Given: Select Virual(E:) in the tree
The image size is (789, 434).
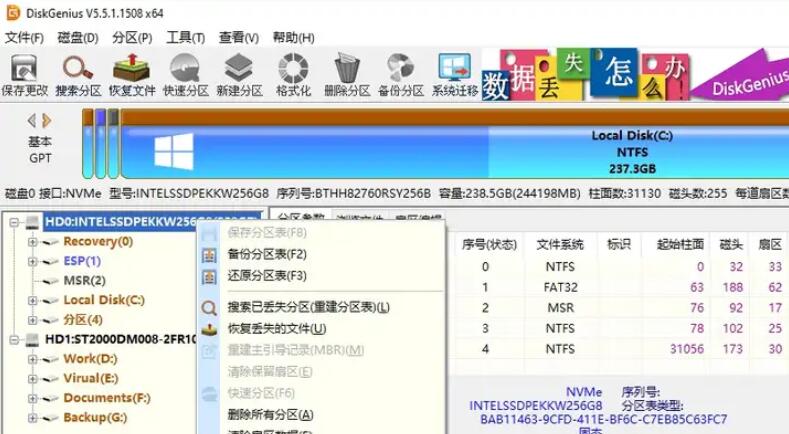Looking at the screenshot, I should 91,378.
